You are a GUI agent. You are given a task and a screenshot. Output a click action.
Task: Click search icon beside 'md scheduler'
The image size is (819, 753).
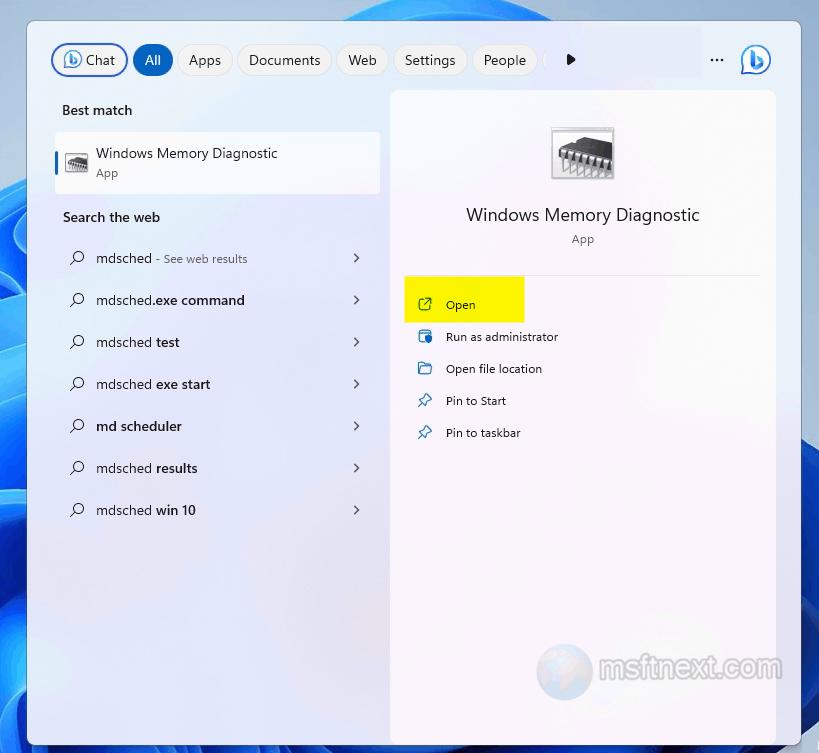click(x=77, y=426)
